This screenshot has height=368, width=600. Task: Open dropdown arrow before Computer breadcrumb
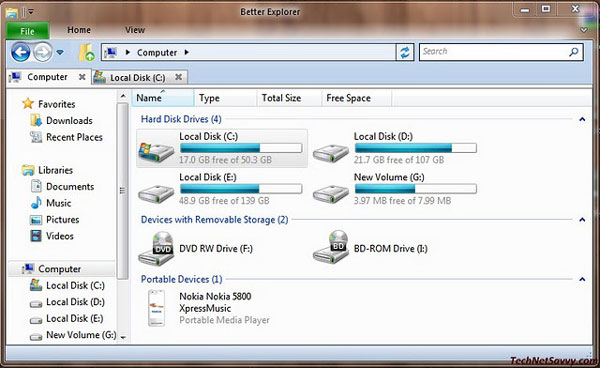pos(128,52)
